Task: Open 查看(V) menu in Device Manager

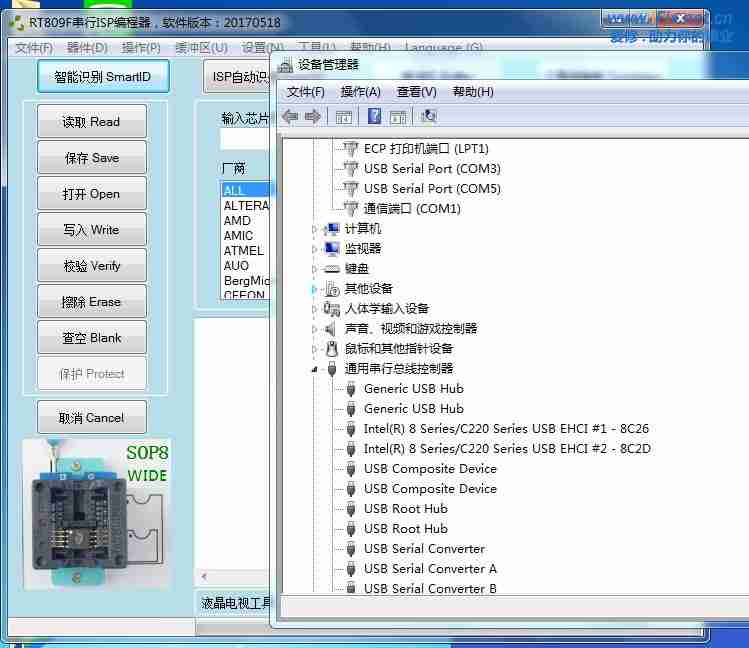Action: click(x=417, y=92)
